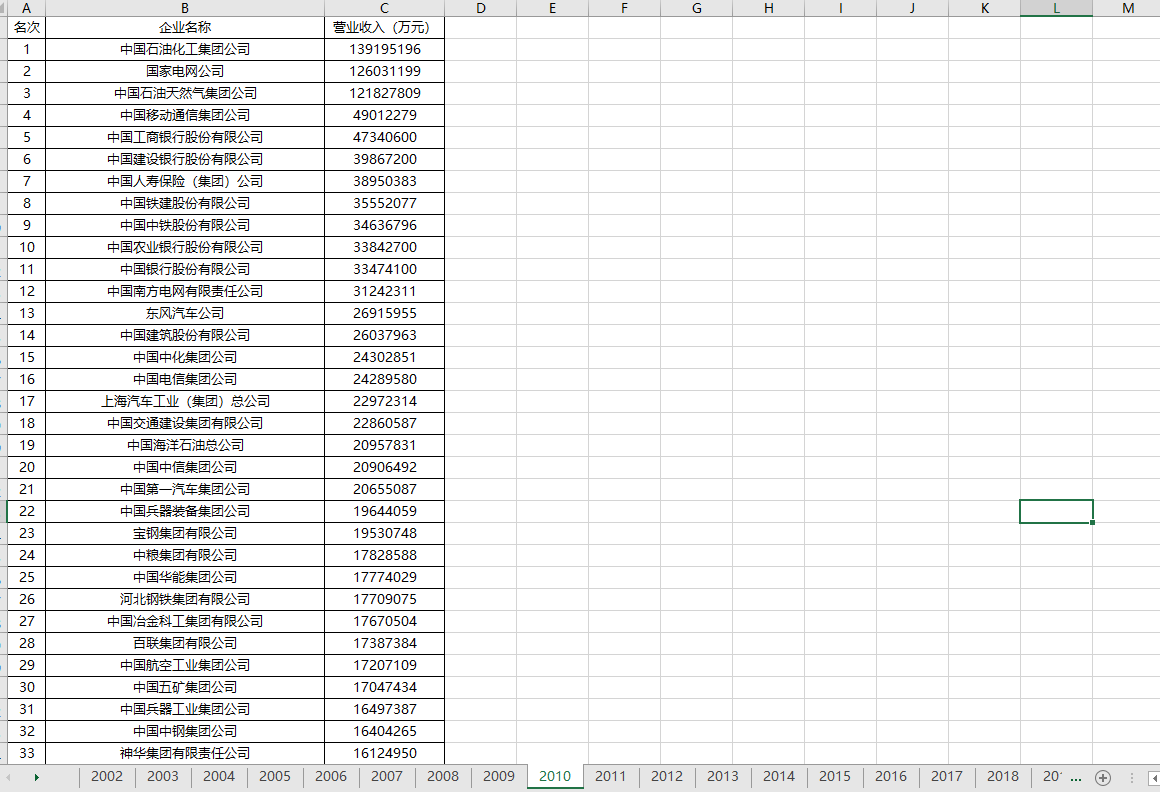The width and height of the screenshot is (1160, 792).
Task: Select cell 中国石油化工集团公司
Action: click(x=185, y=50)
